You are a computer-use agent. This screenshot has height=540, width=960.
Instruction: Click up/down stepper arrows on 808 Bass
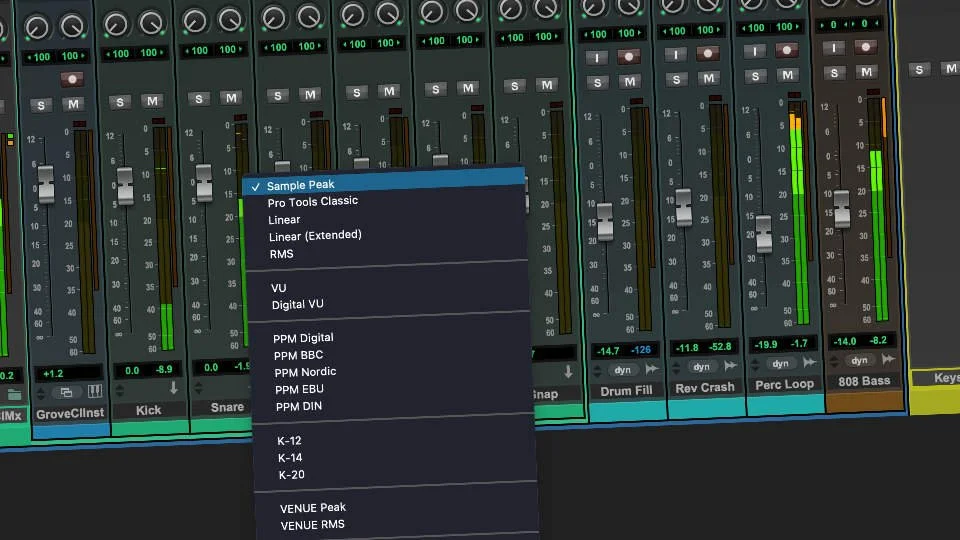pyautogui.click(x=834, y=362)
